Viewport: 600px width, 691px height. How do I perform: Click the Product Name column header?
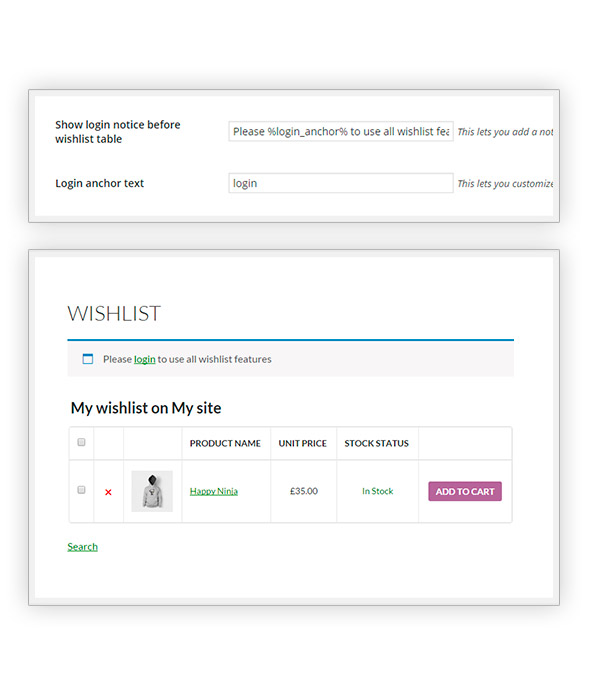tap(225, 443)
